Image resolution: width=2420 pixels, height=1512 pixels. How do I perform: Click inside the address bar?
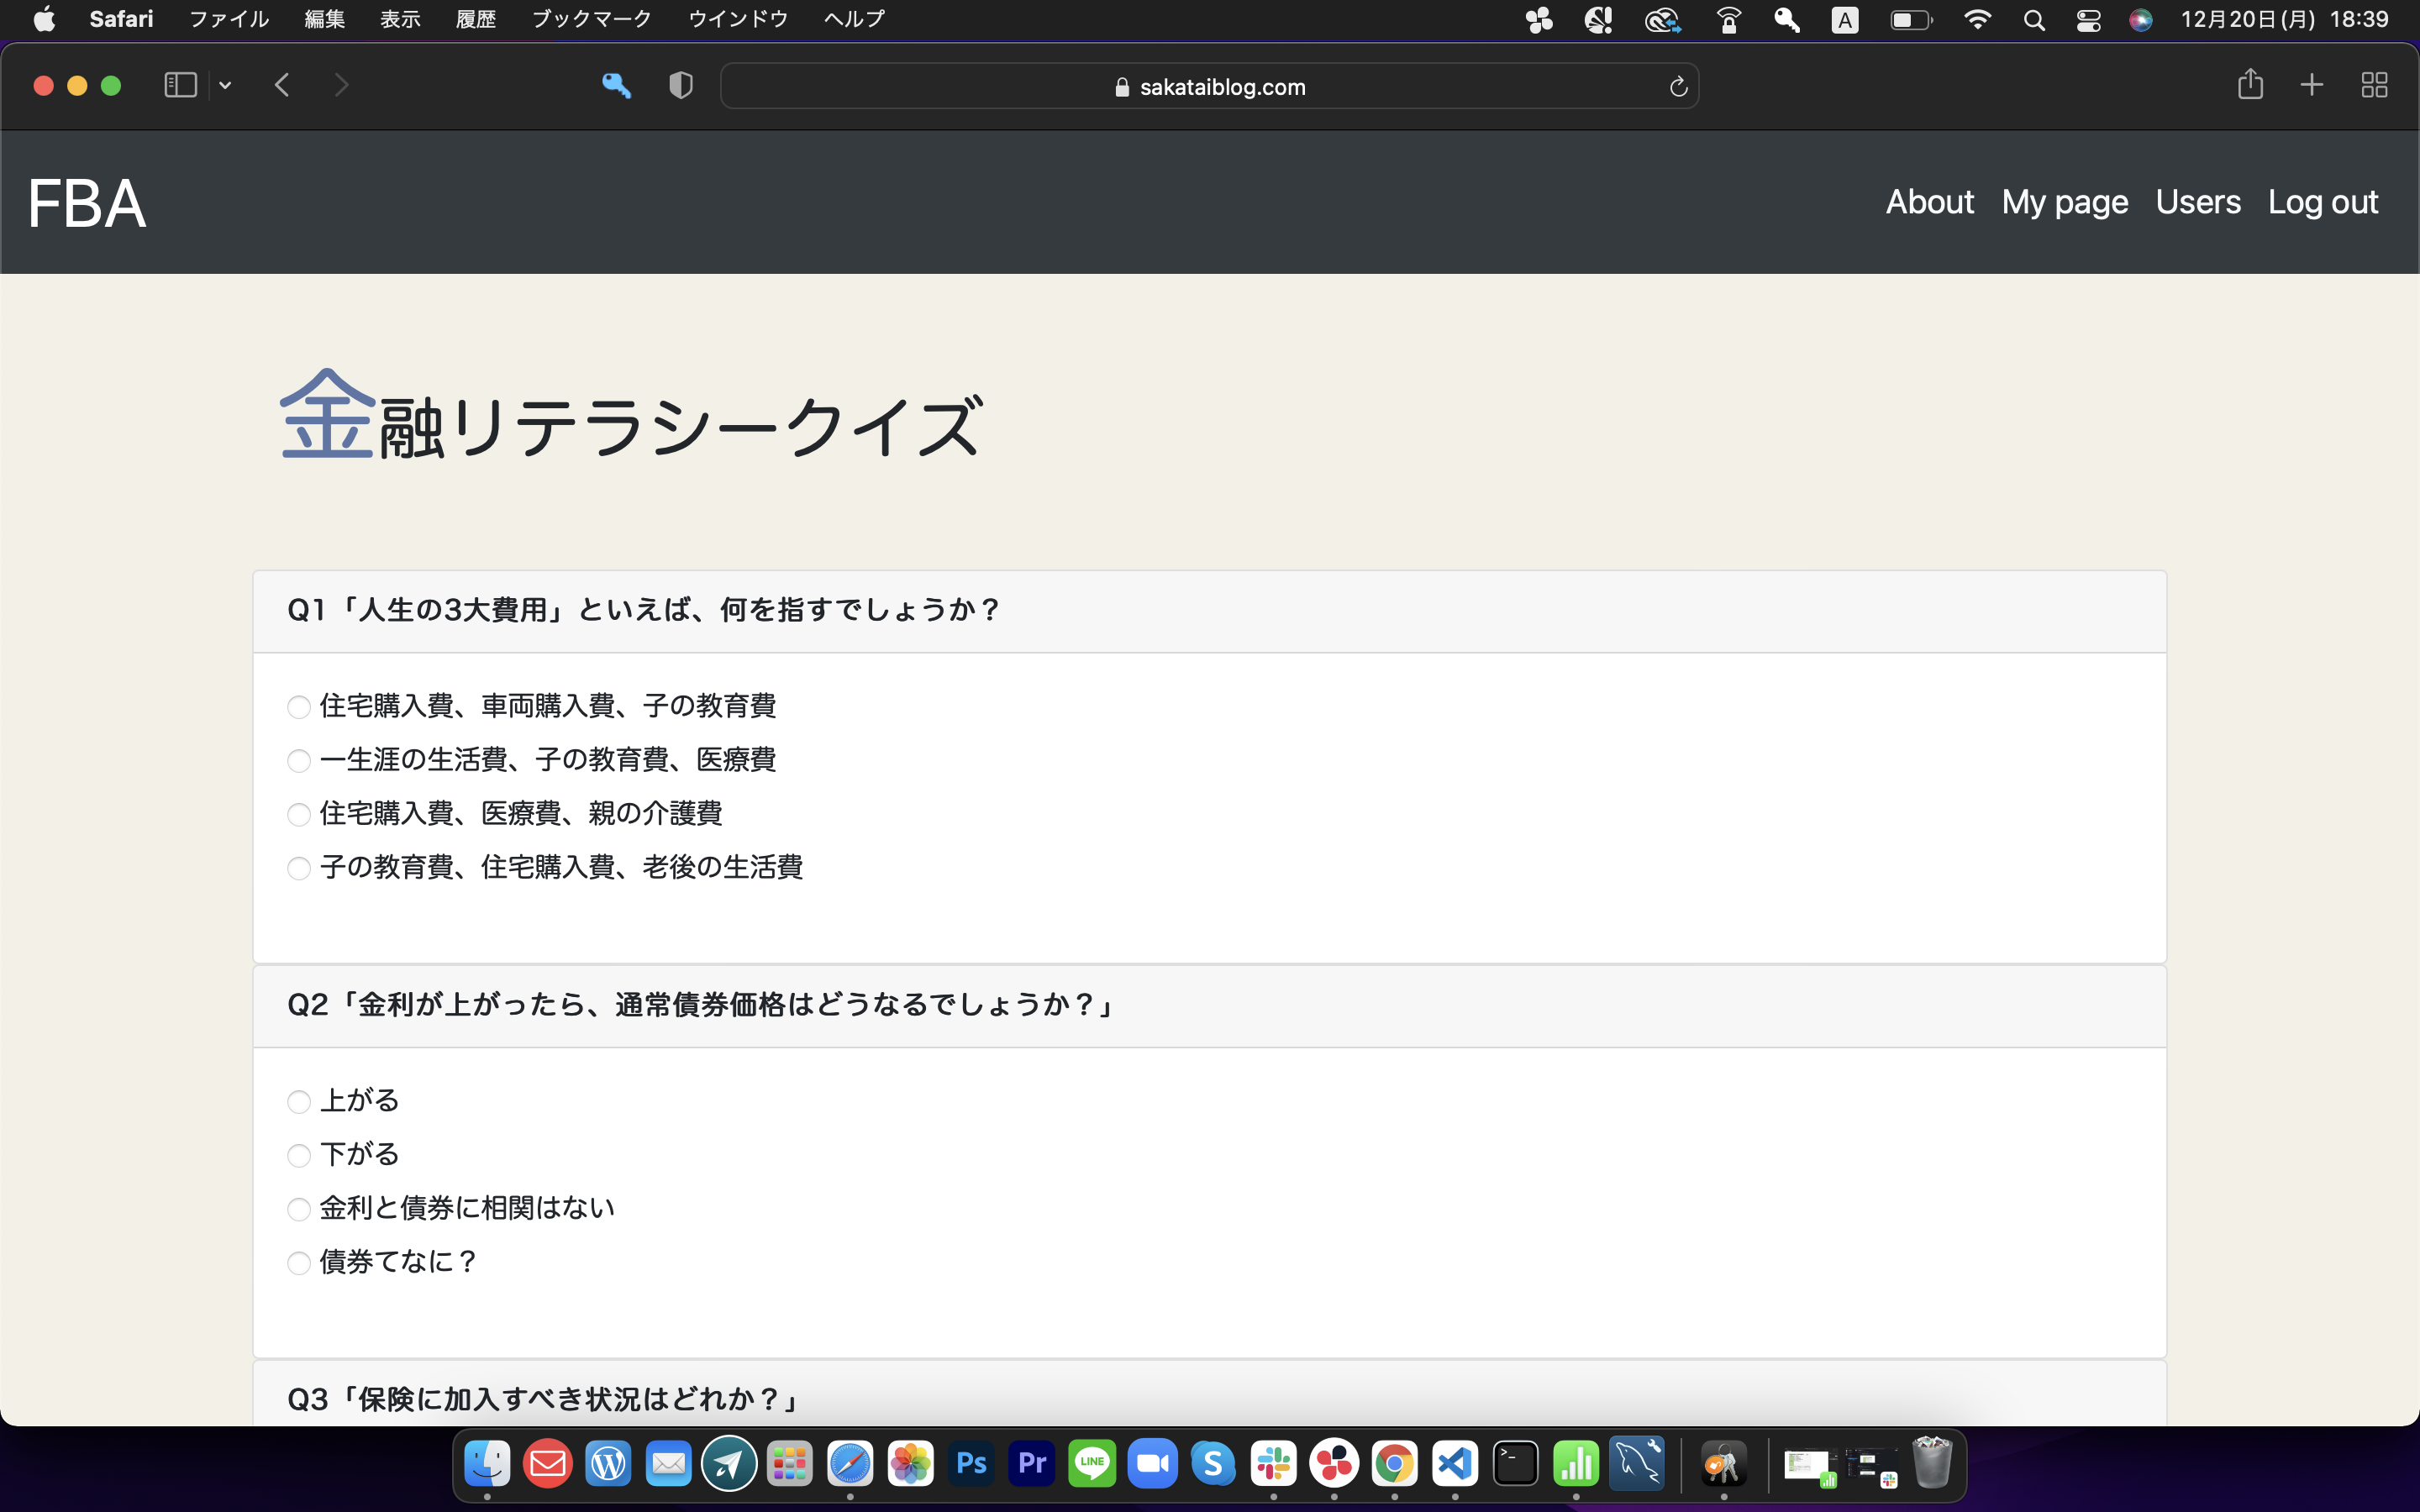(x=1209, y=86)
